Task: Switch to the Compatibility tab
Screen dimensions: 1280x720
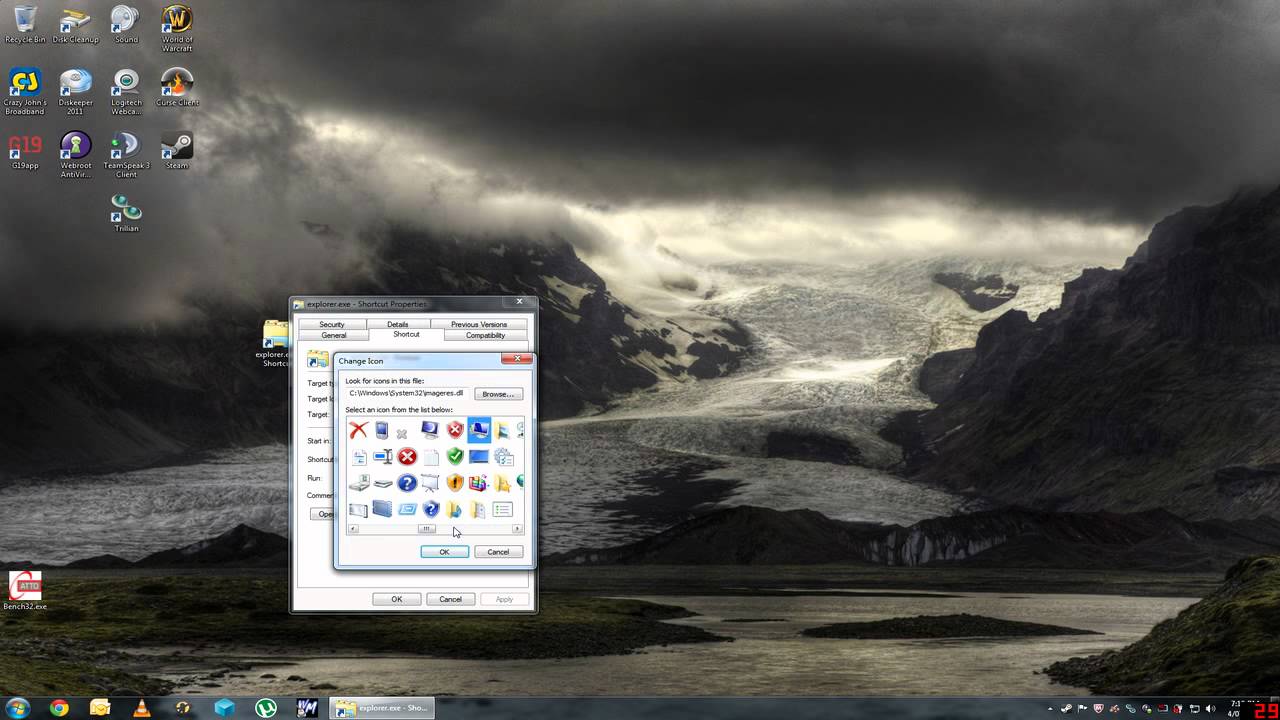Action: (484, 335)
